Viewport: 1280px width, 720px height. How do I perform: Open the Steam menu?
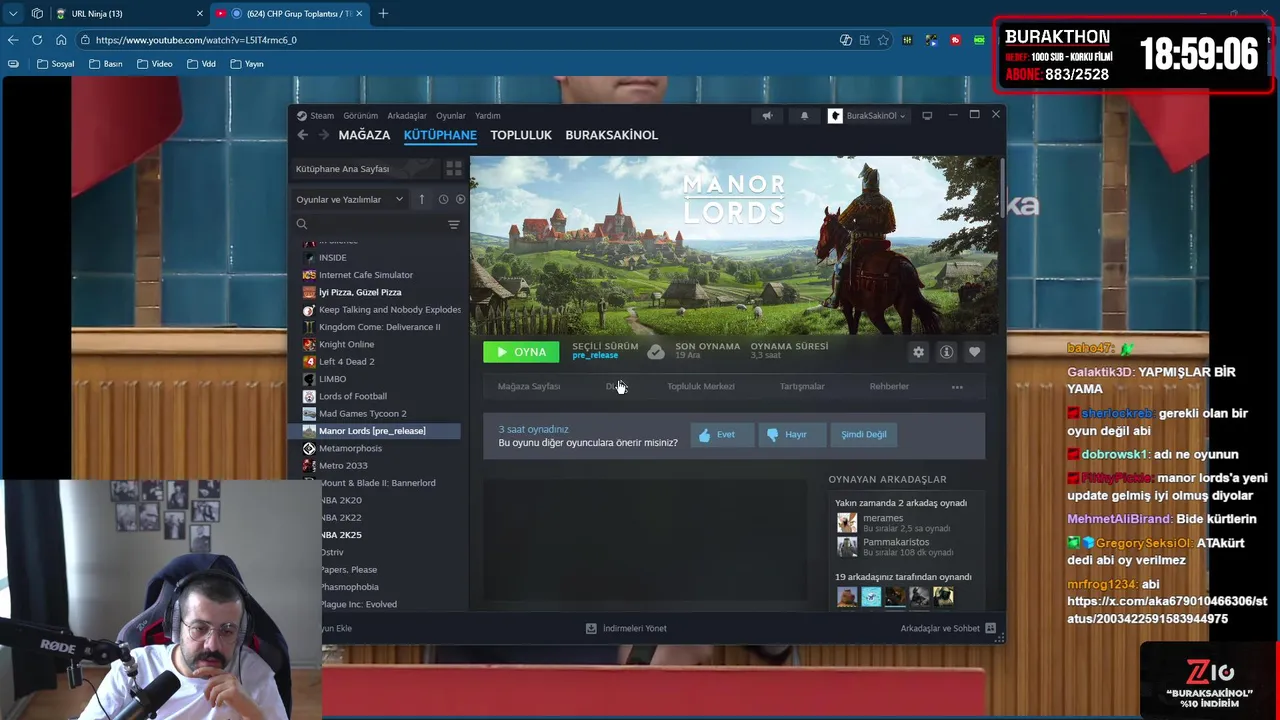point(322,116)
